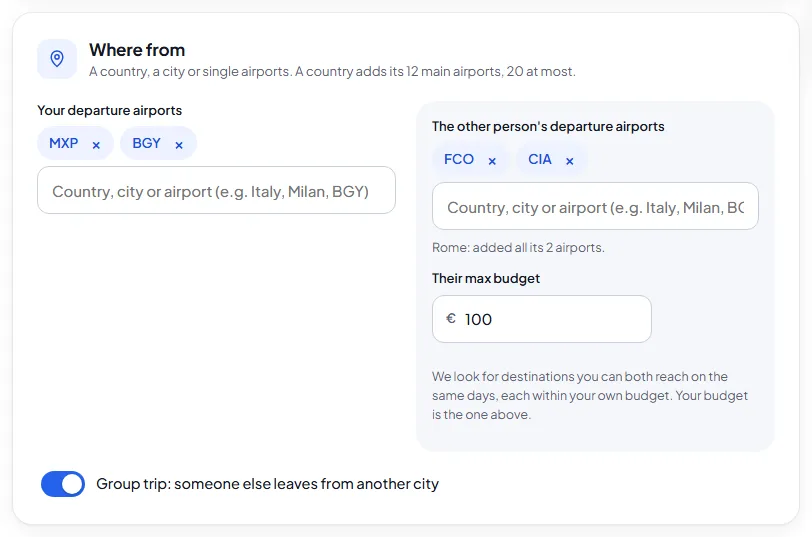Click the euro currency symbol

pyautogui.click(x=451, y=318)
